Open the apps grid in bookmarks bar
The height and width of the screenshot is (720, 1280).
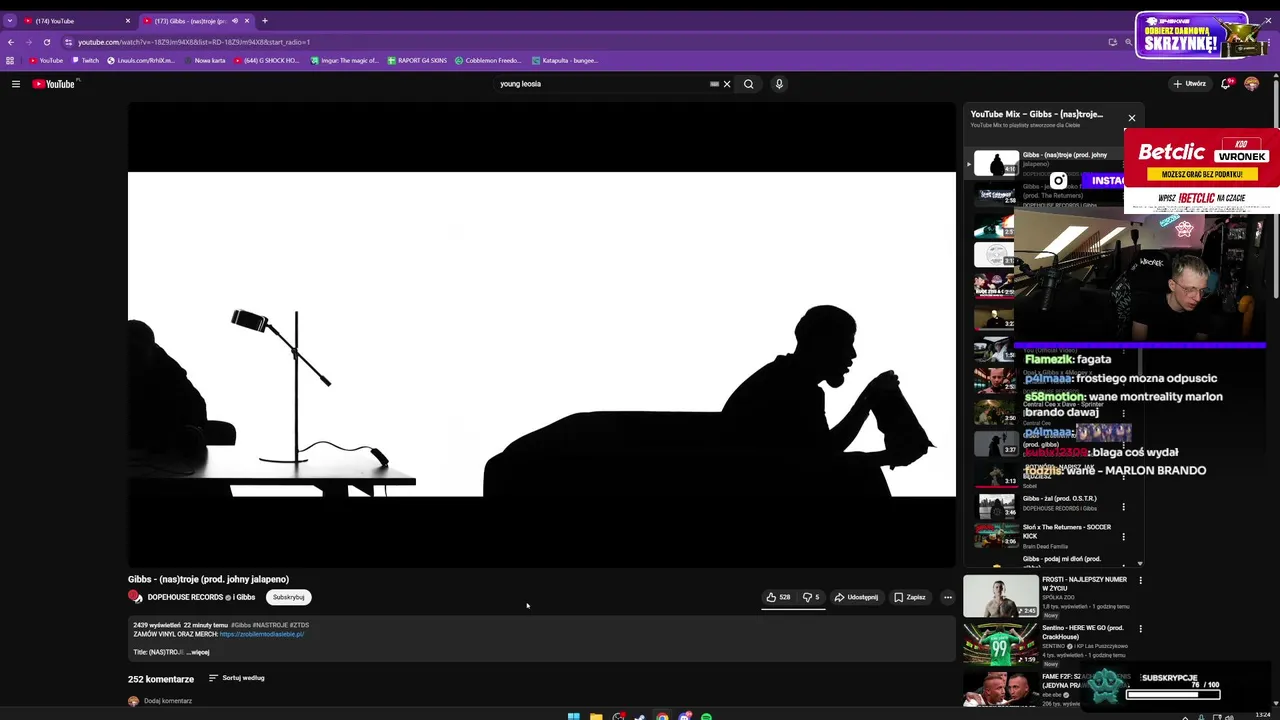tap(10, 60)
